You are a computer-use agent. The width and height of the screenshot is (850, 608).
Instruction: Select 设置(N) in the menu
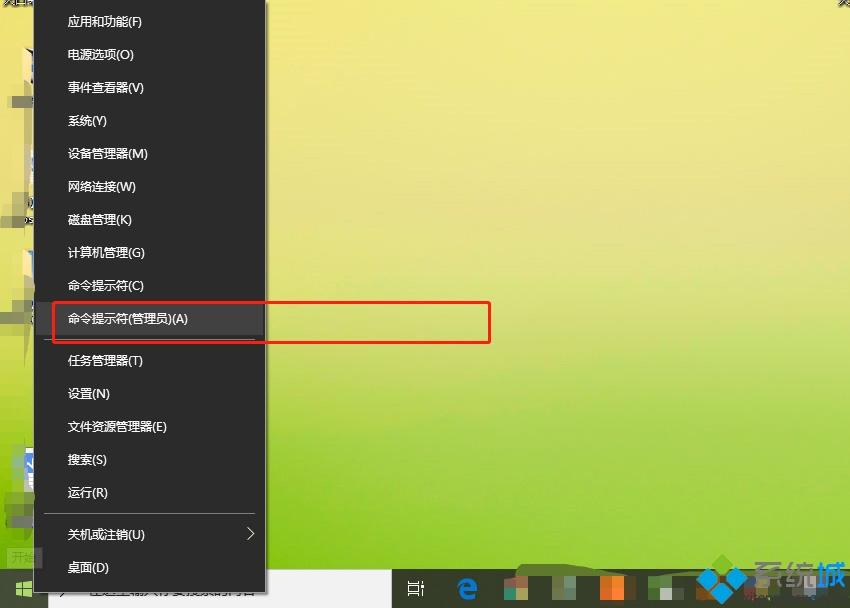pos(88,394)
